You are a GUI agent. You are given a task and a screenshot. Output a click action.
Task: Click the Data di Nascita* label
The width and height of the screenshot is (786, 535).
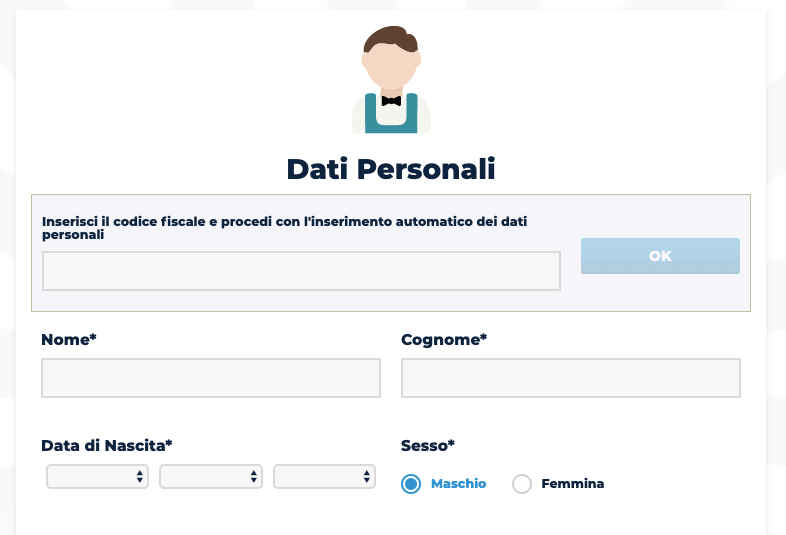click(x=107, y=445)
